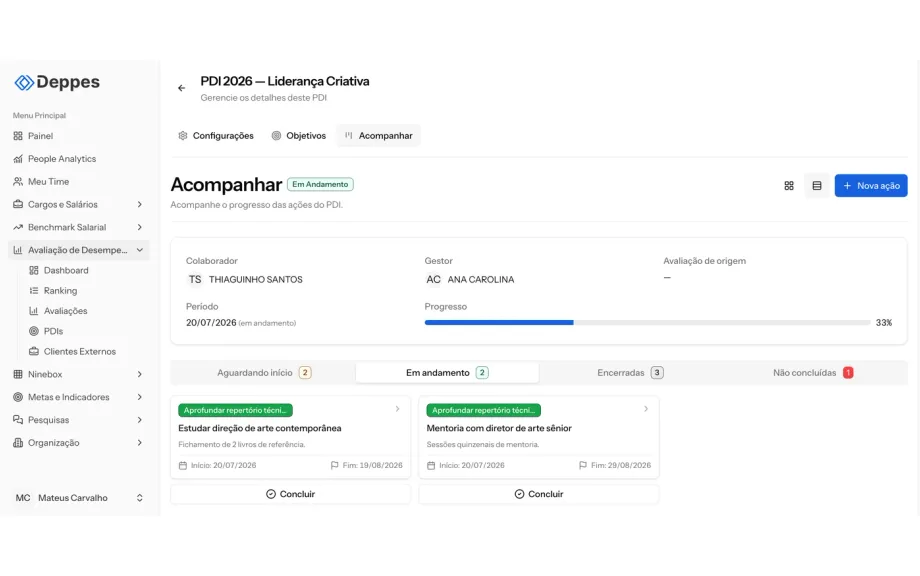The width and height of the screenshot is (920, 576).
Task: Click the AC avatar of Ana Carolina
Action: click(434, 280)
